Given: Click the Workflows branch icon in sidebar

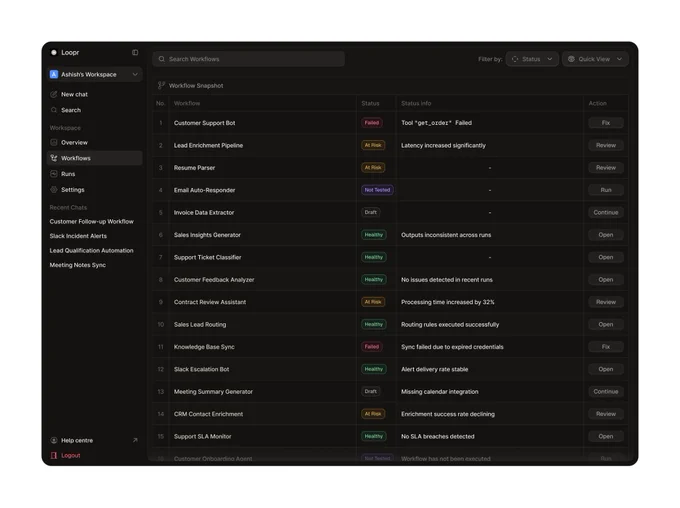Looking at the screenshot, I should pos(54,158).
